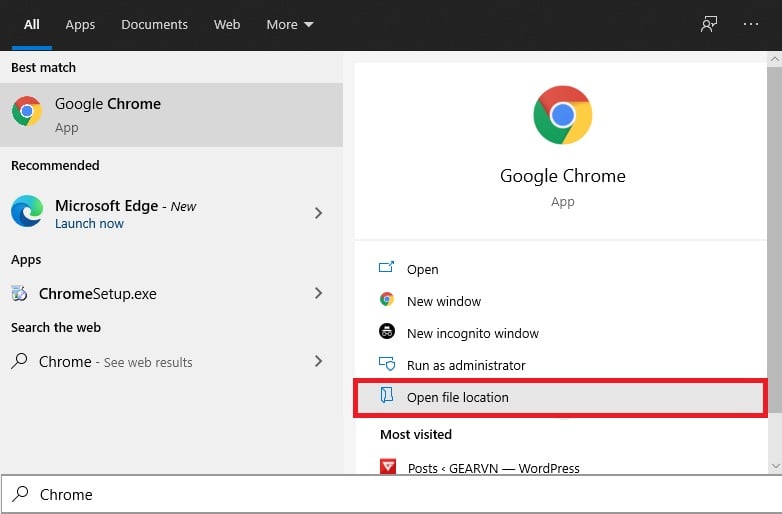
Task: Click the New window Chrome icon
Action: (x=387, y=299)
